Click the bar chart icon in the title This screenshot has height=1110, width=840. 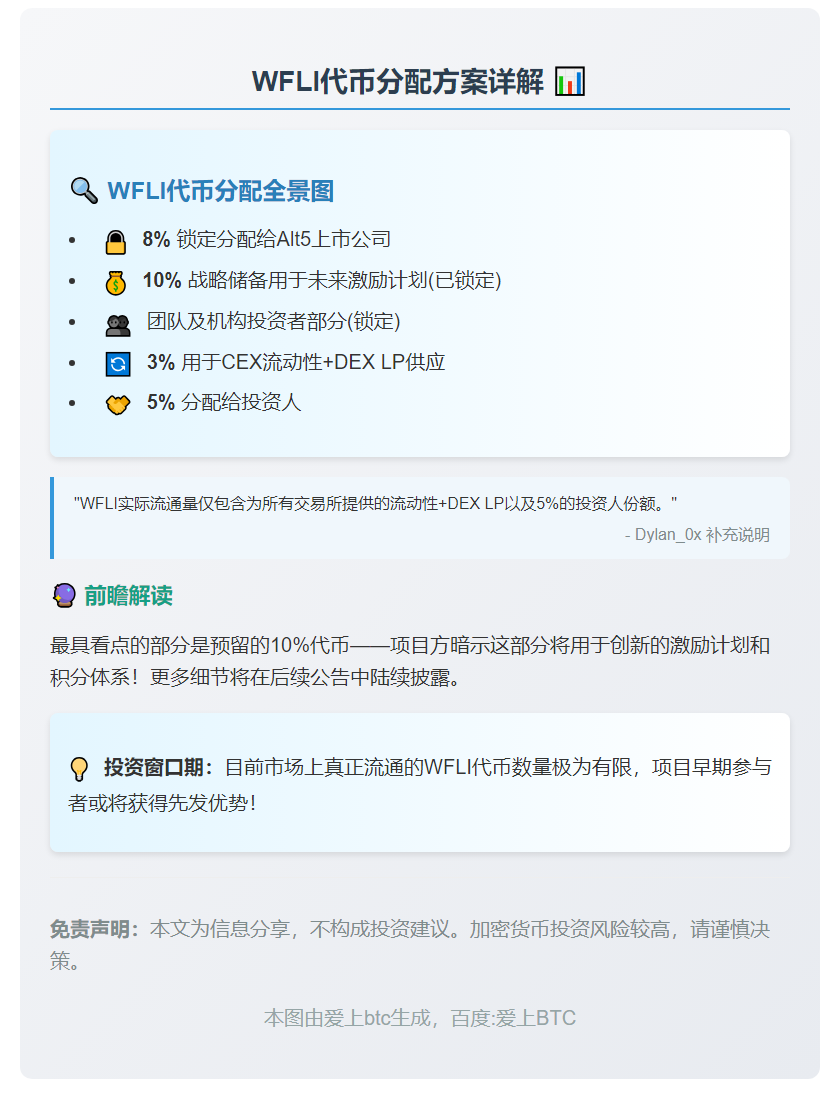(569, 82)
